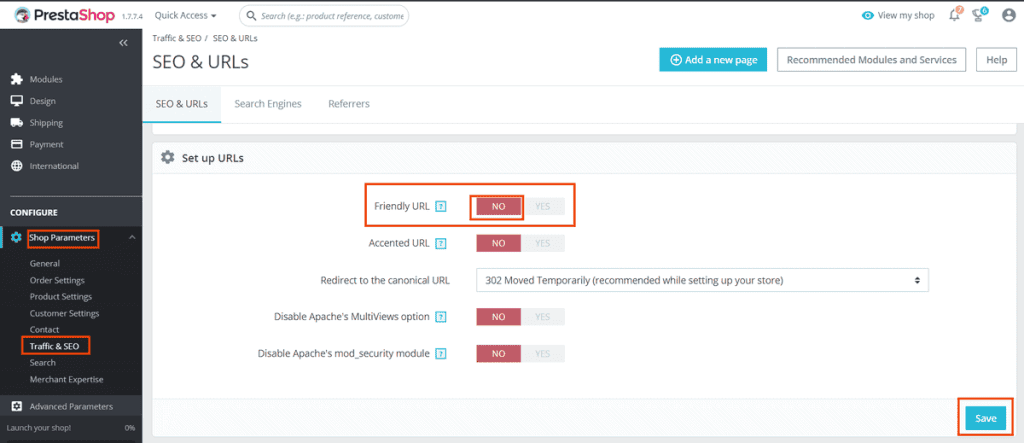This screenshot has height=443, width=1024.
Task: Click Add a new page button
Action: pos(713,59)
